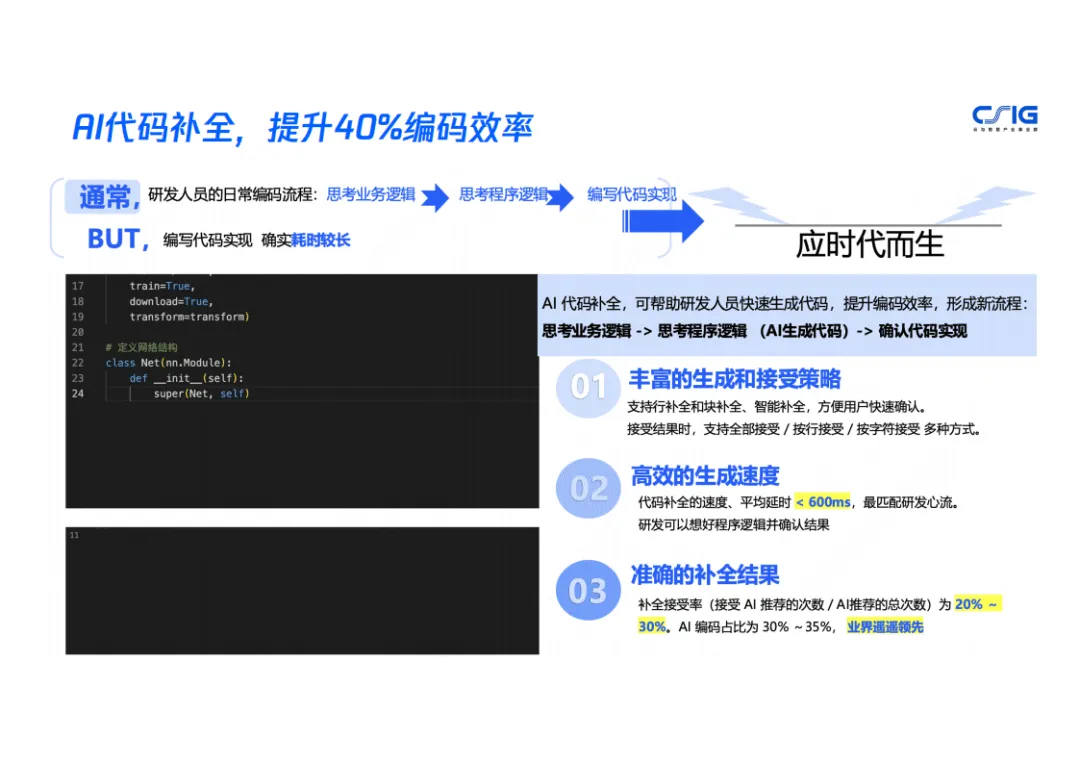Select the heading '应时代而生'

pos(870,245)
